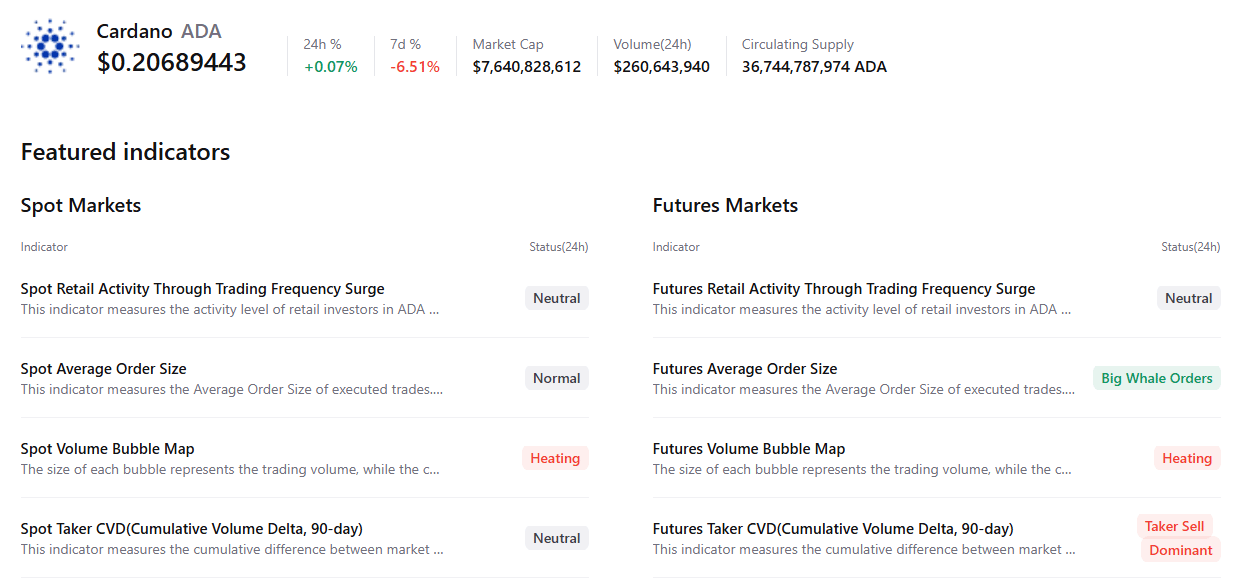Viewport: 1244px width, 583px height.
Task: Open the Spot Taker CVD indicator
Action: [x=192, y=529]
